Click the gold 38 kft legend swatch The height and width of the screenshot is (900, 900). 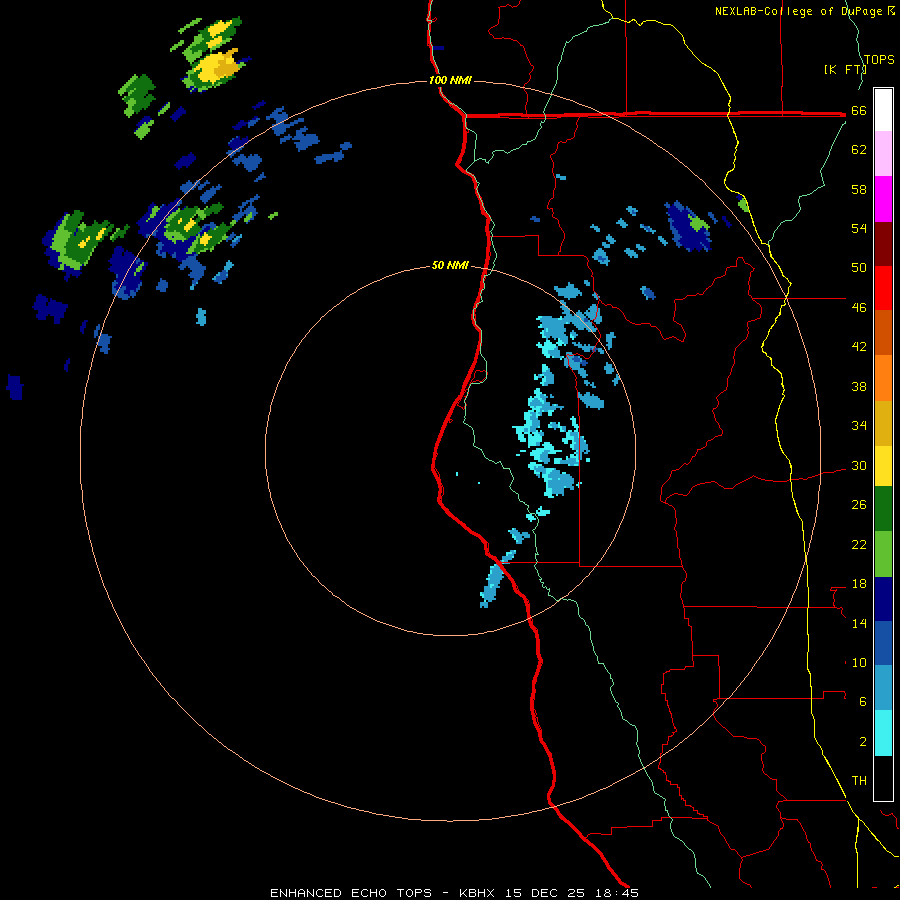point(883,423)
